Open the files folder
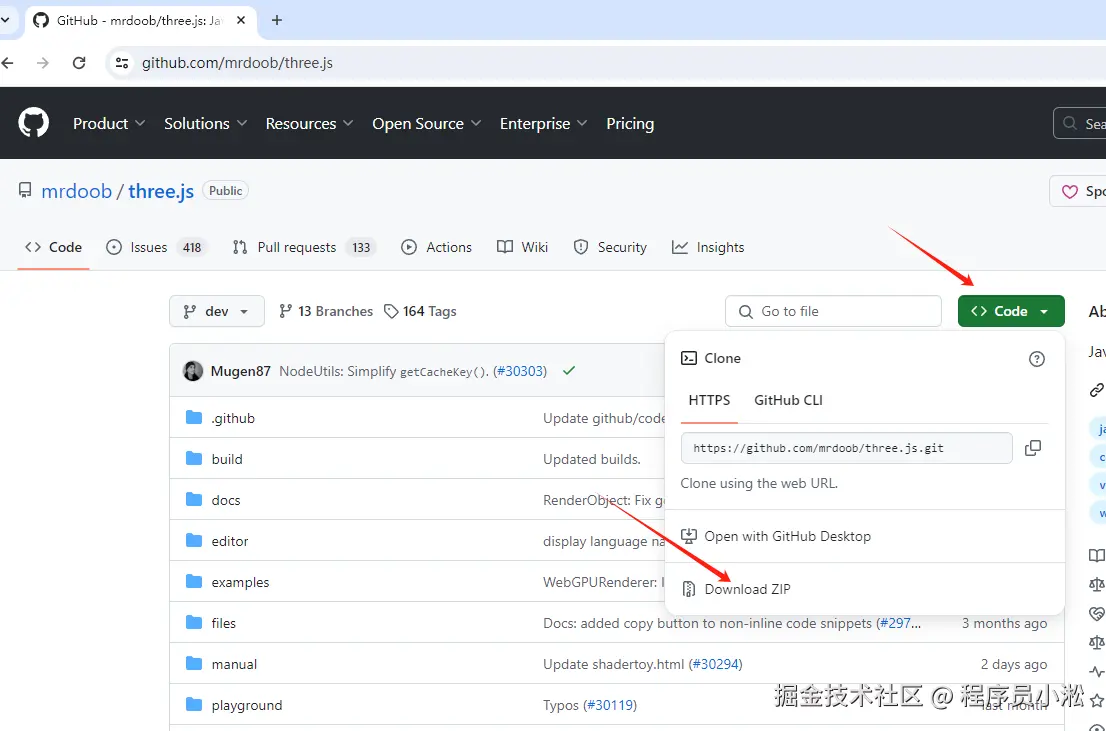This screenshot has width=1106, height=731. pyautogui.click(x=224, y=623)
